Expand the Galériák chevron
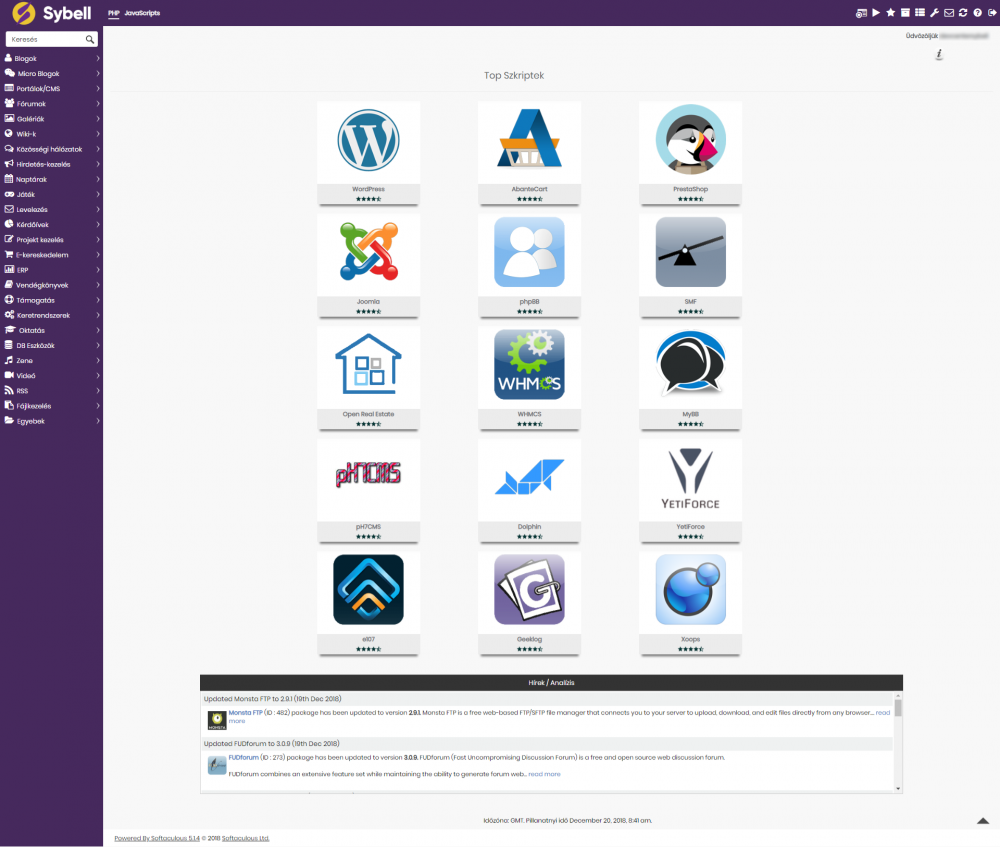 coord(98,119)
